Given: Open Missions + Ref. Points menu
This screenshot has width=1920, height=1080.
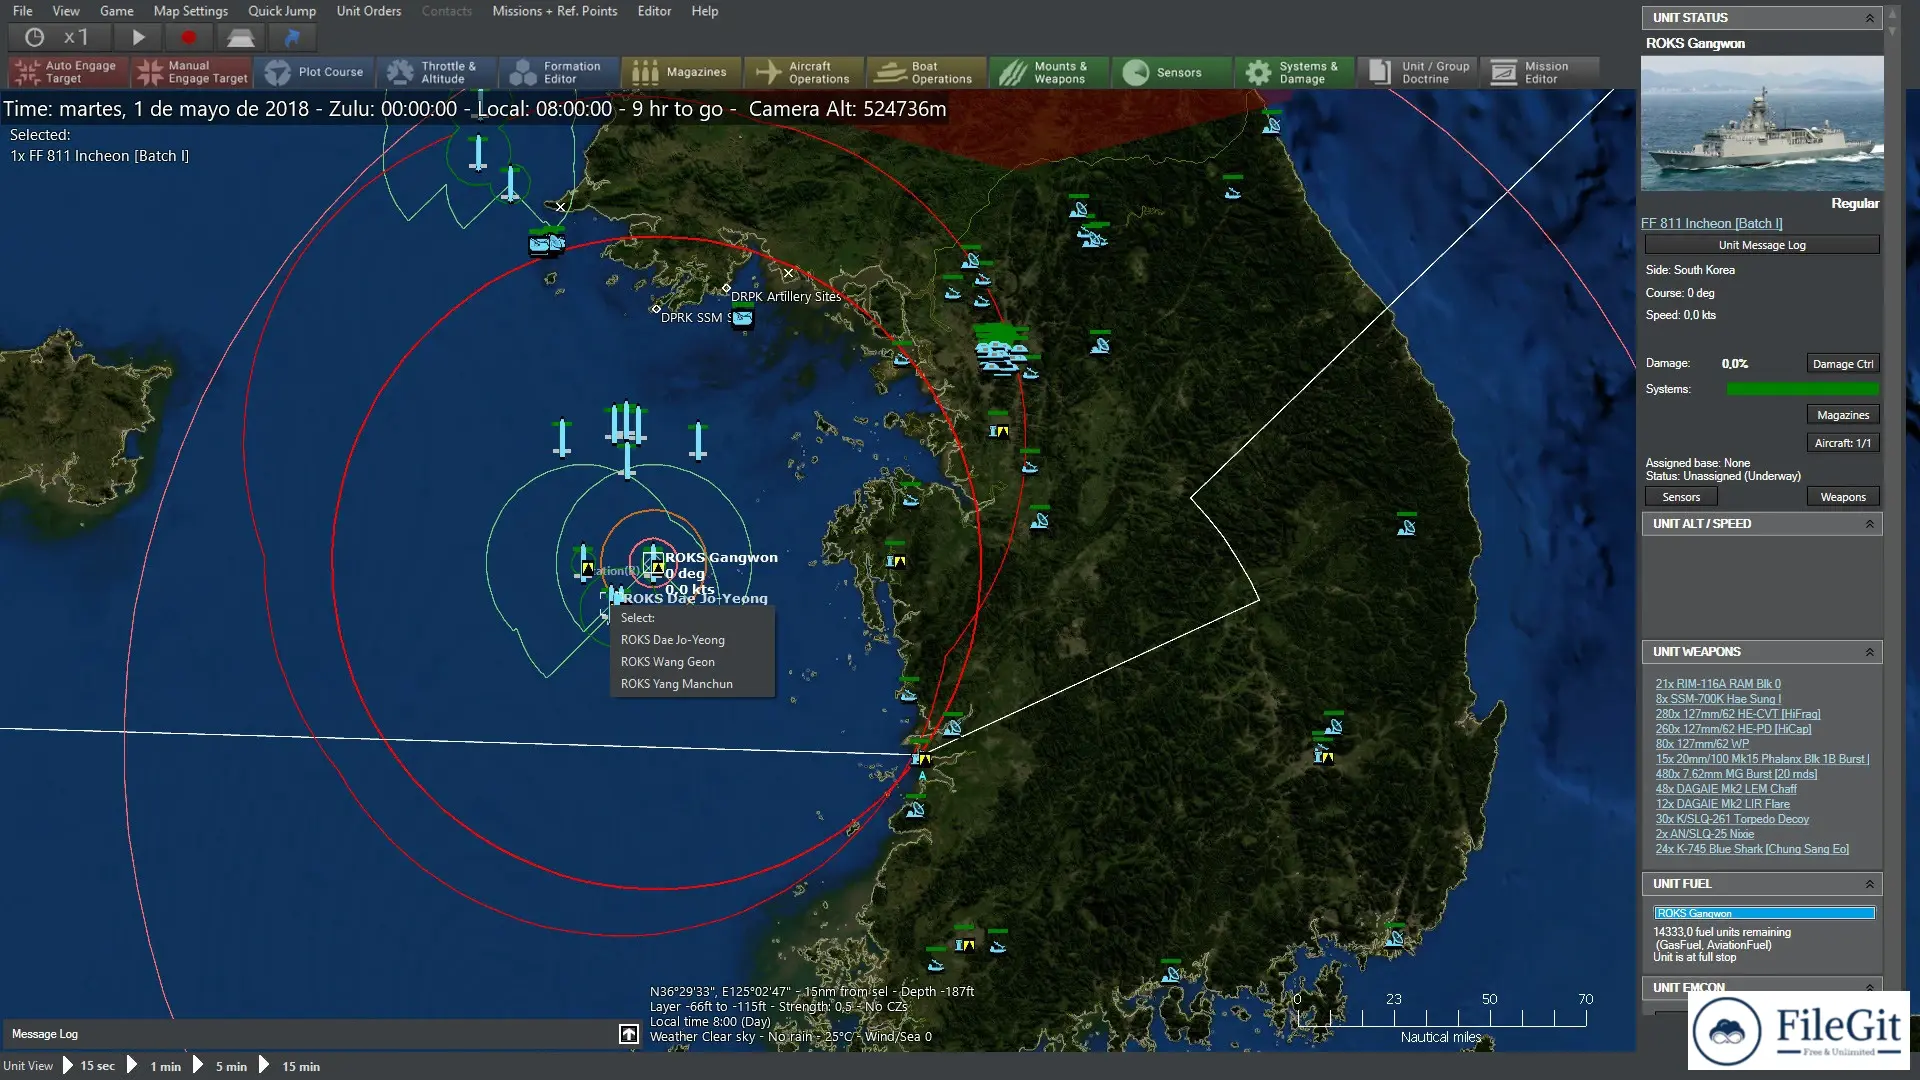Looking at the screenshot, I should (x=555, y=11).
